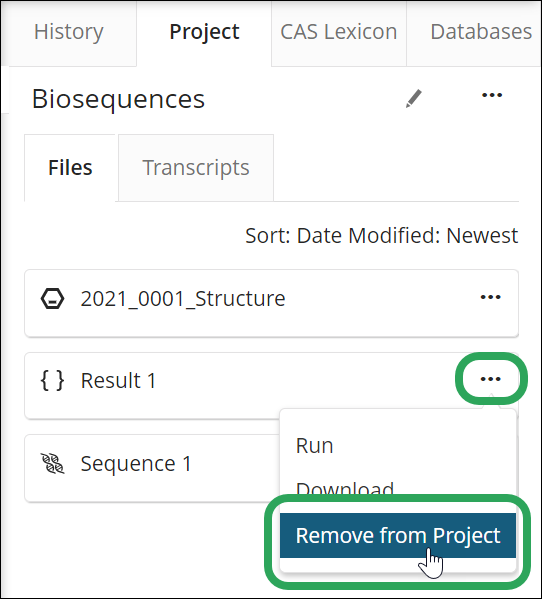
Task: Switch to the History tab
Action: pos(69,33)
